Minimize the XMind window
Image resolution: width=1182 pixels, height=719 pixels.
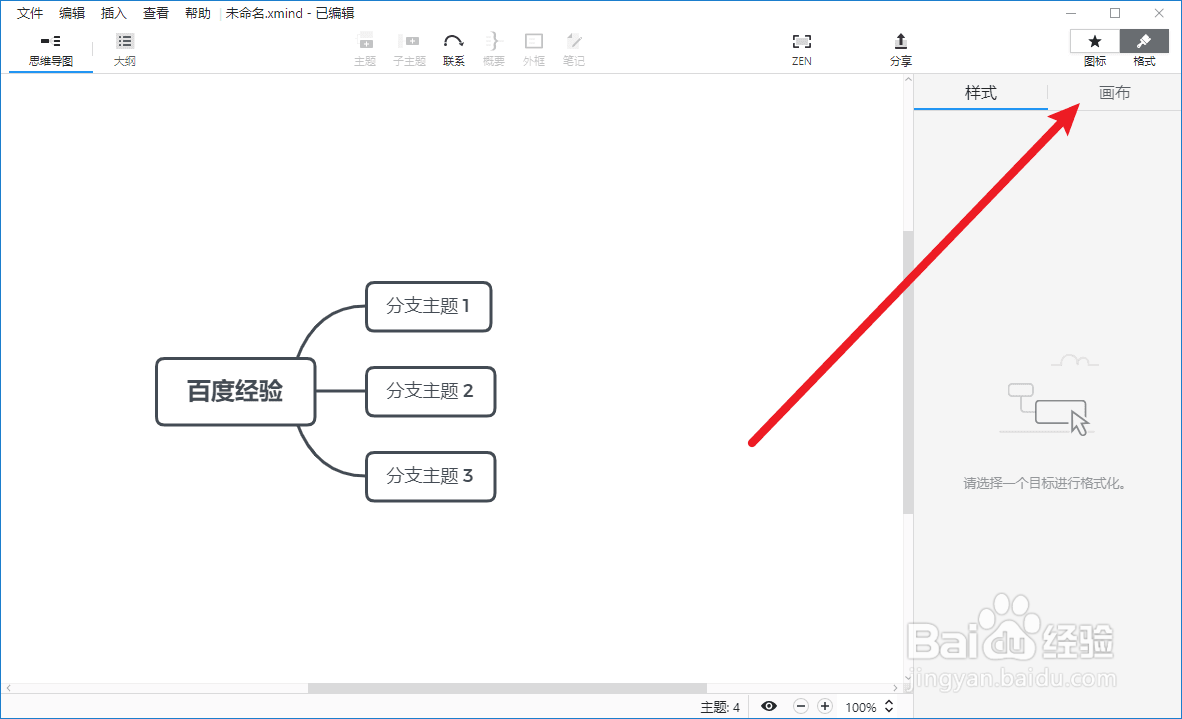point(1071,14)
